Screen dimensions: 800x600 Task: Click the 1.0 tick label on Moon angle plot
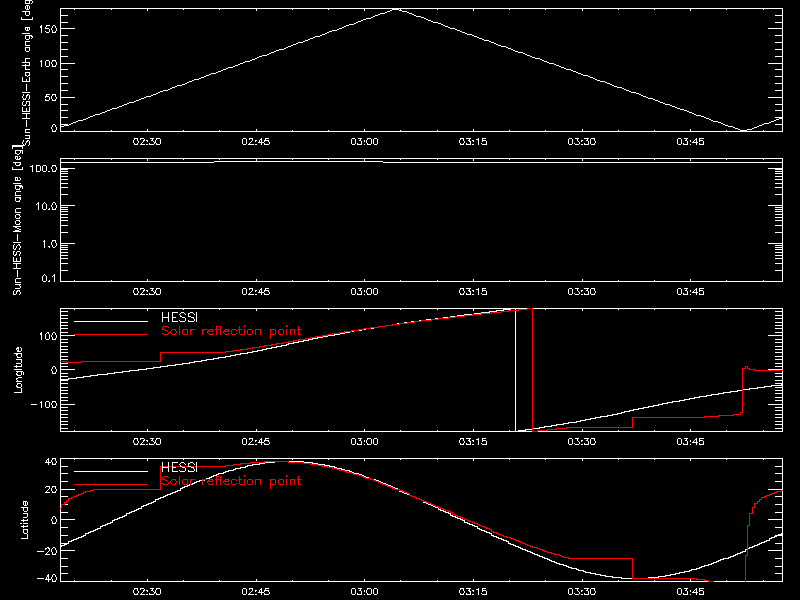coord(49,244)
